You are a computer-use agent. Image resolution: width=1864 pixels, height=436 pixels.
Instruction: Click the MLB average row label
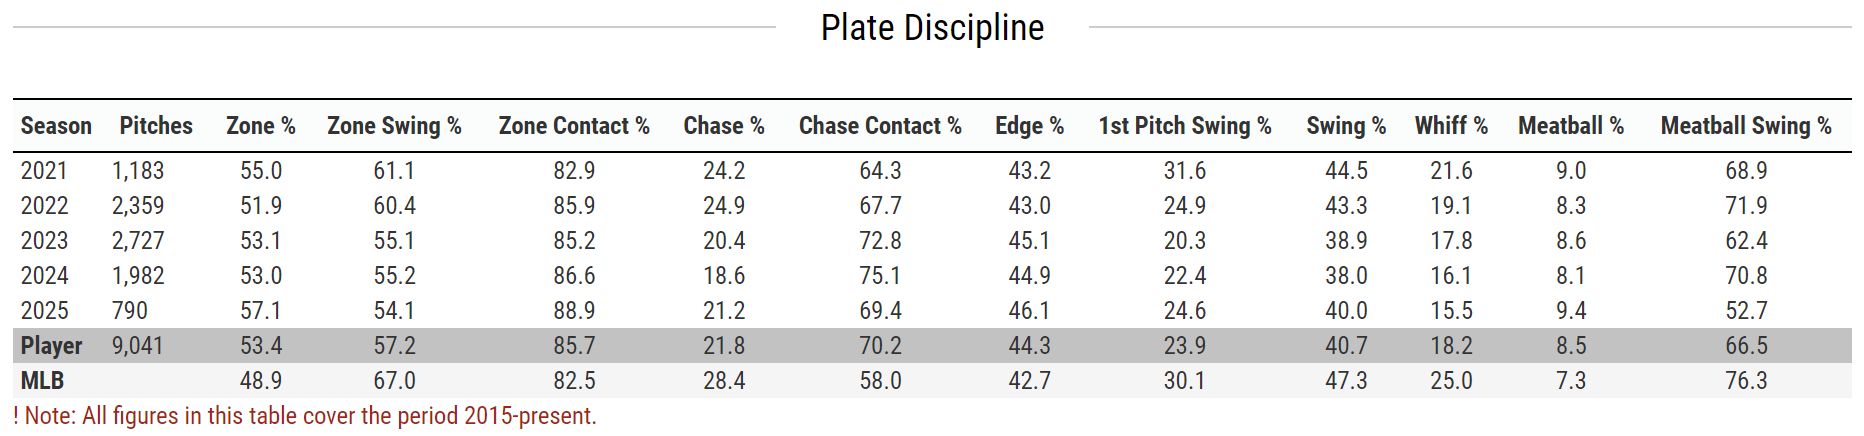(x=43, y=381)
